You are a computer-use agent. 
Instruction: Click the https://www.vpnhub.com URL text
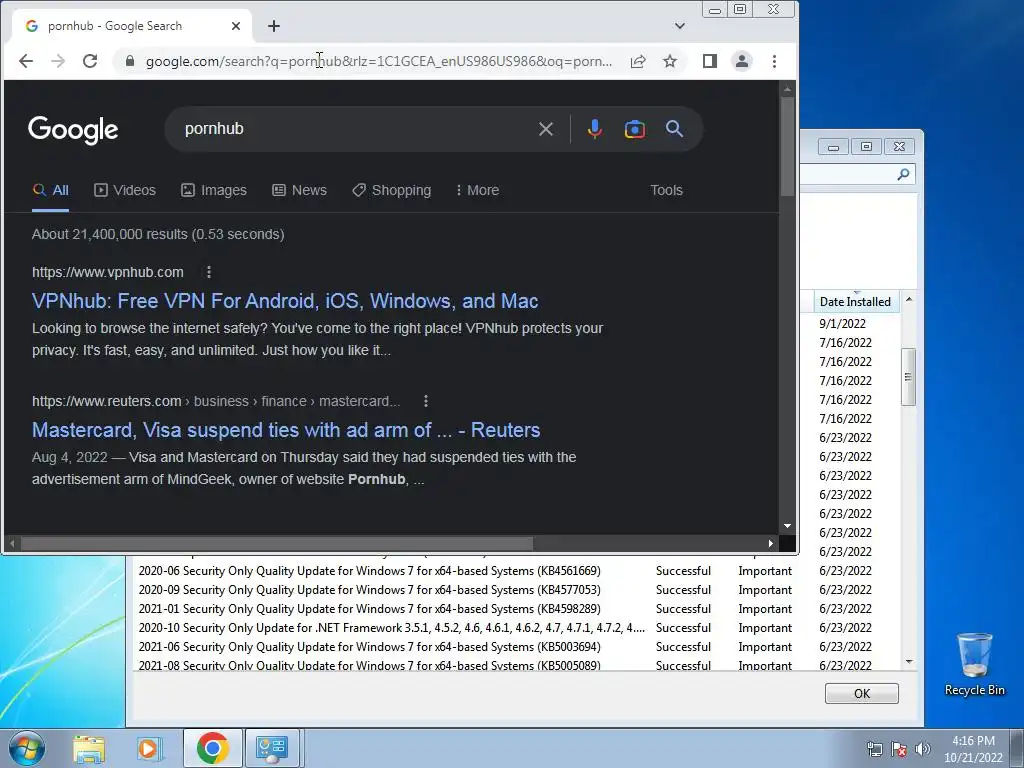pyautogui.click(x=108, y=272)
